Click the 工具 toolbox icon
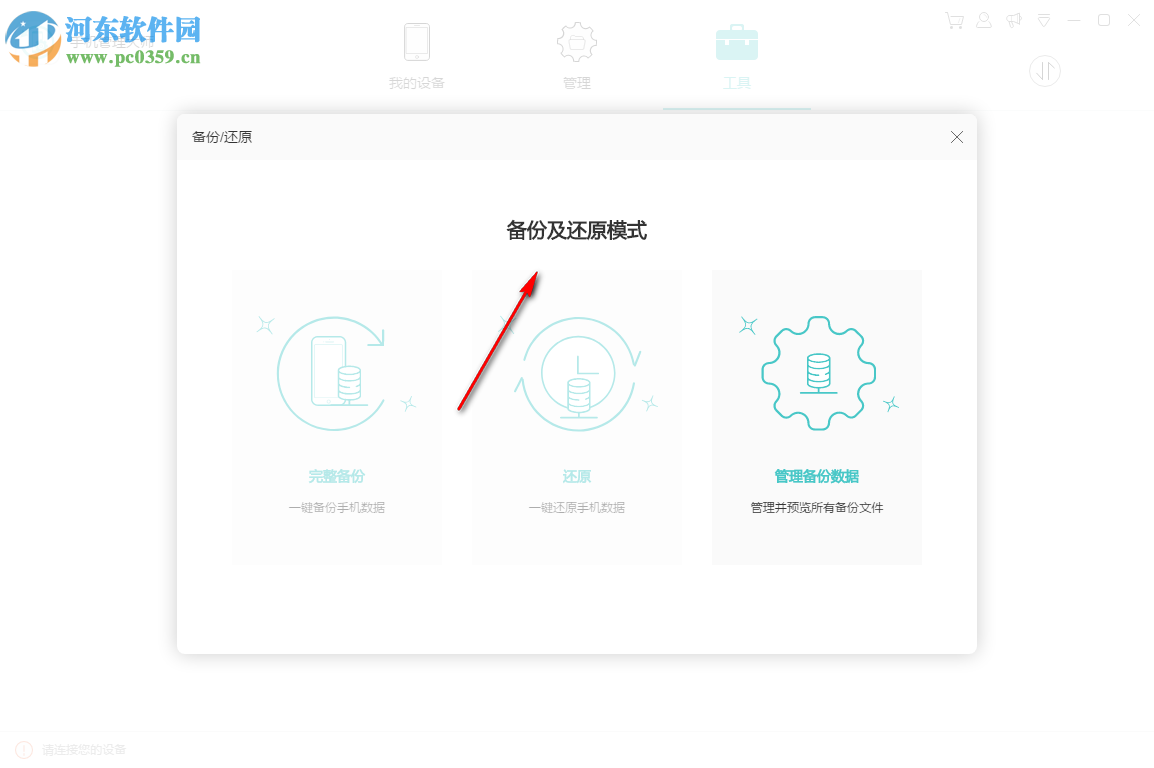The image size is (1154, 768). point(737,42)
